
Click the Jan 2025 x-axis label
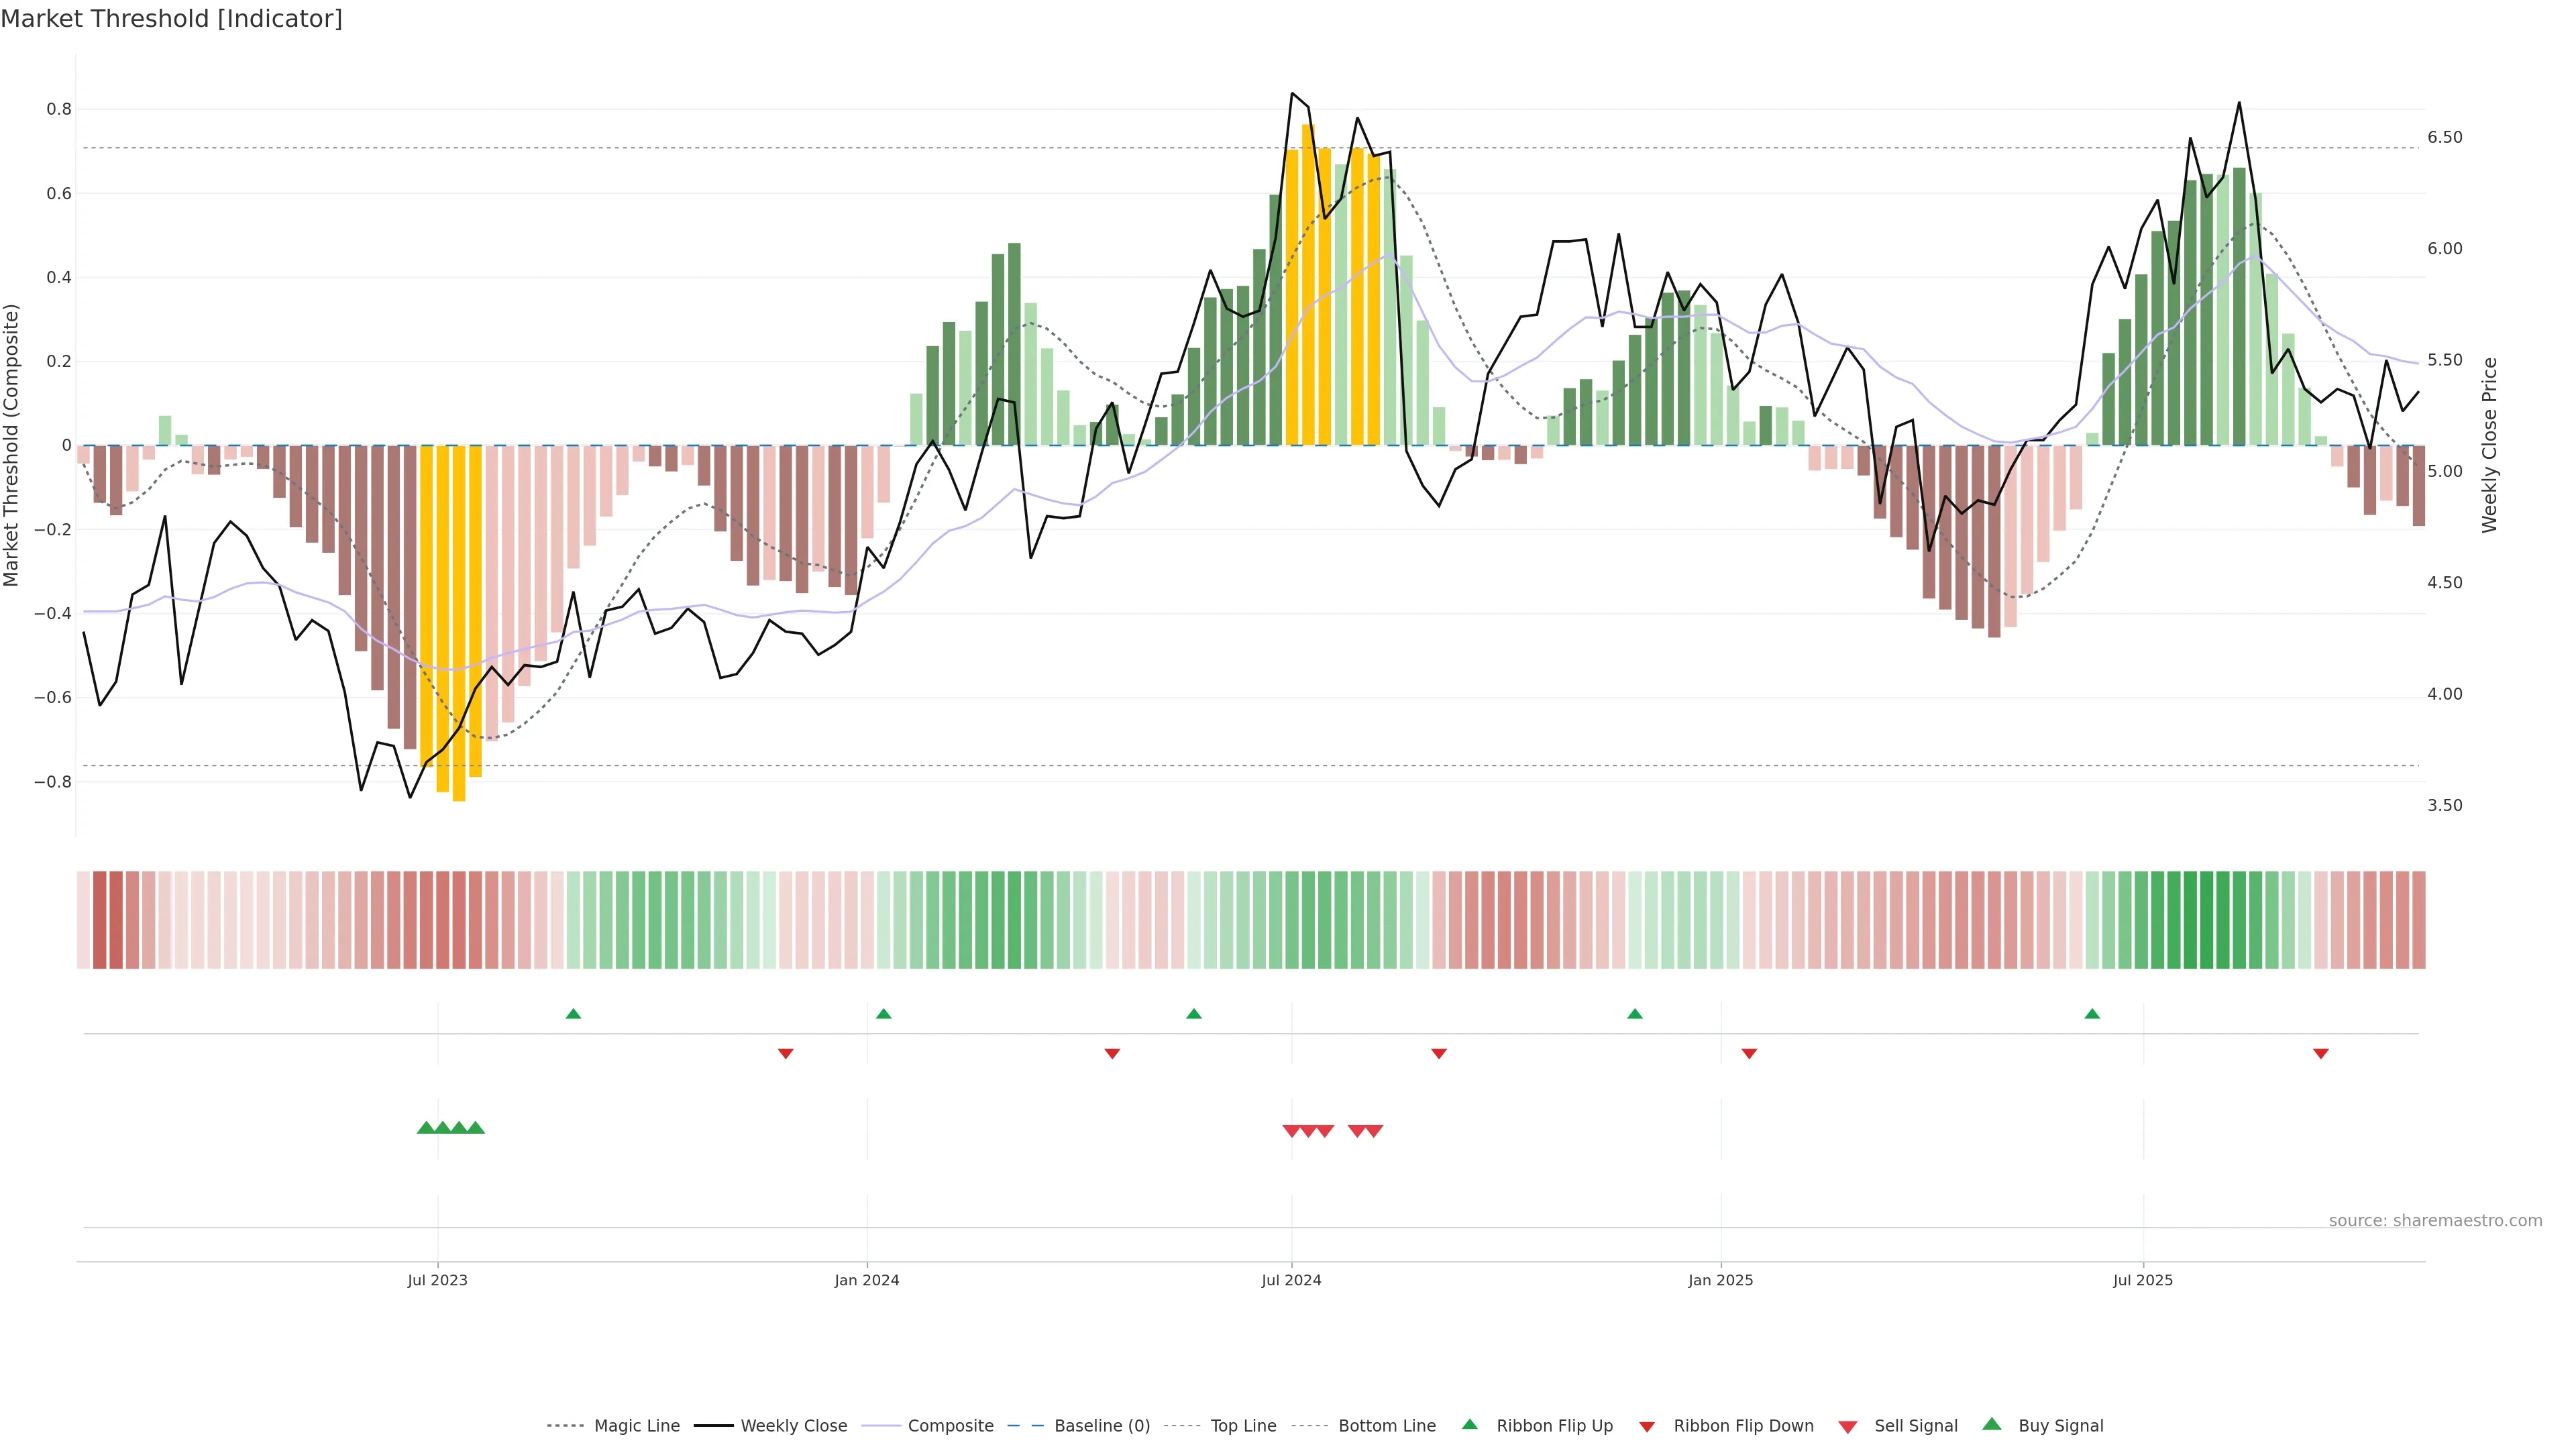1720,1280
